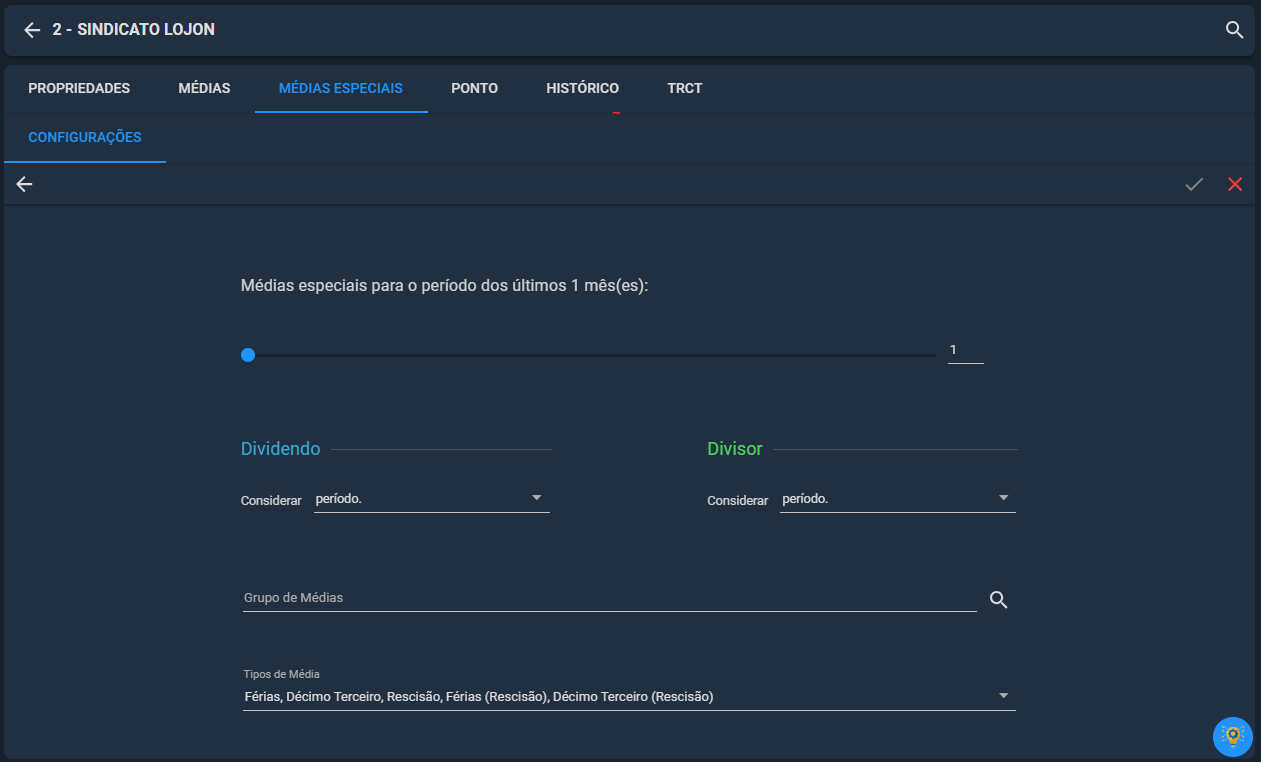1261x762 pixels.
Task: Confirm changes with the checkmark icon
Action: (1194, 185)
